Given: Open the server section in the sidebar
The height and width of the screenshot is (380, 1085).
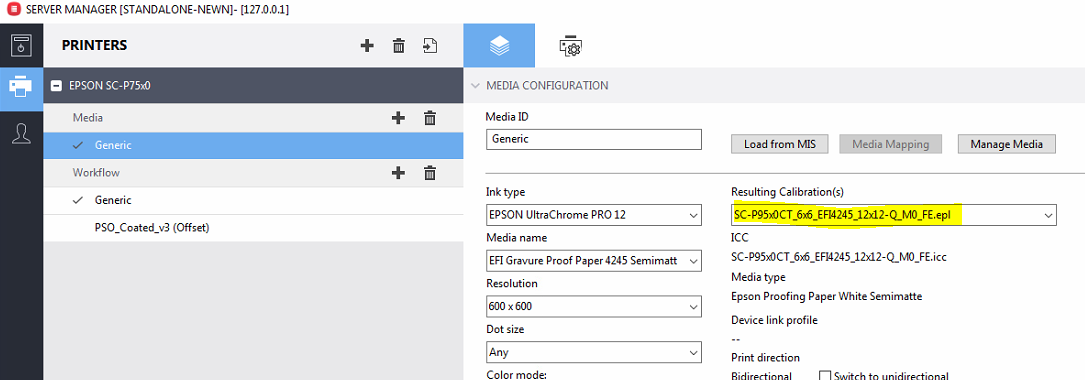Looking at the screenshot, I should [21, 45].
